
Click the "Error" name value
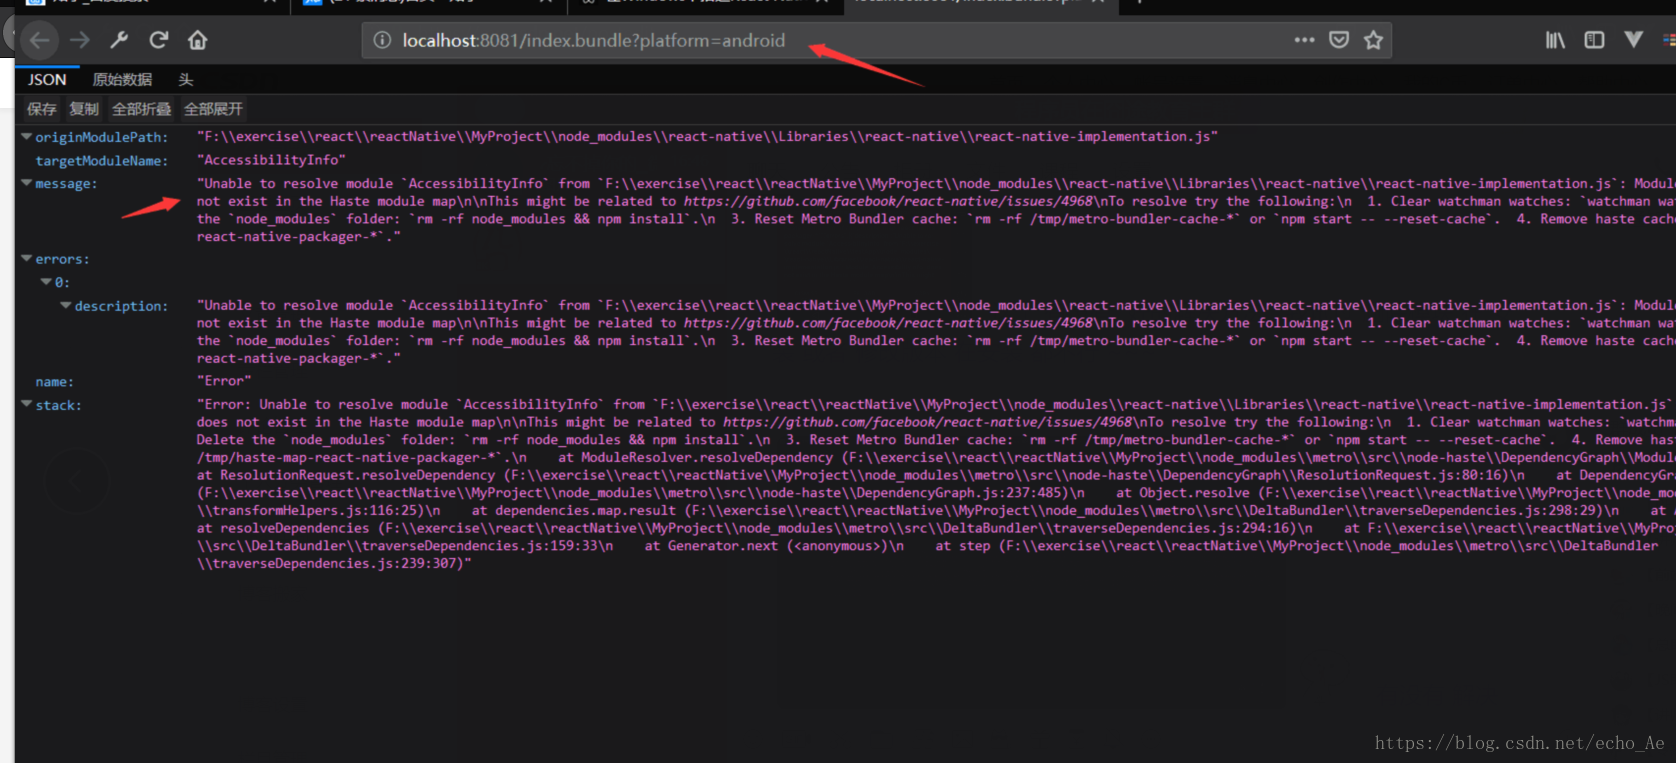coord(224,381)
